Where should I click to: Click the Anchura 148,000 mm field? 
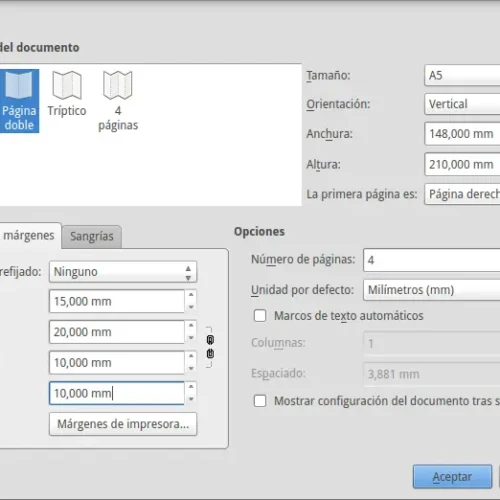[462, 134]
